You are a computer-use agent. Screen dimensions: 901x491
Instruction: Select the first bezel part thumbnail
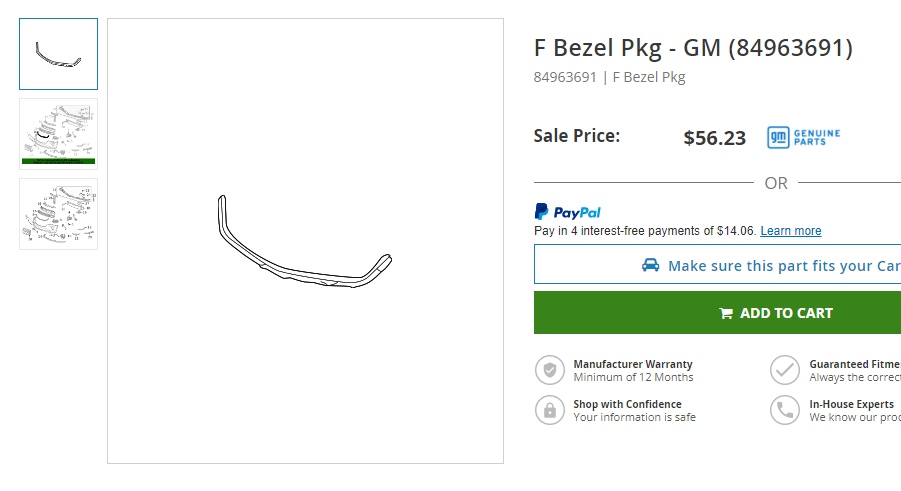coord(59,54)
